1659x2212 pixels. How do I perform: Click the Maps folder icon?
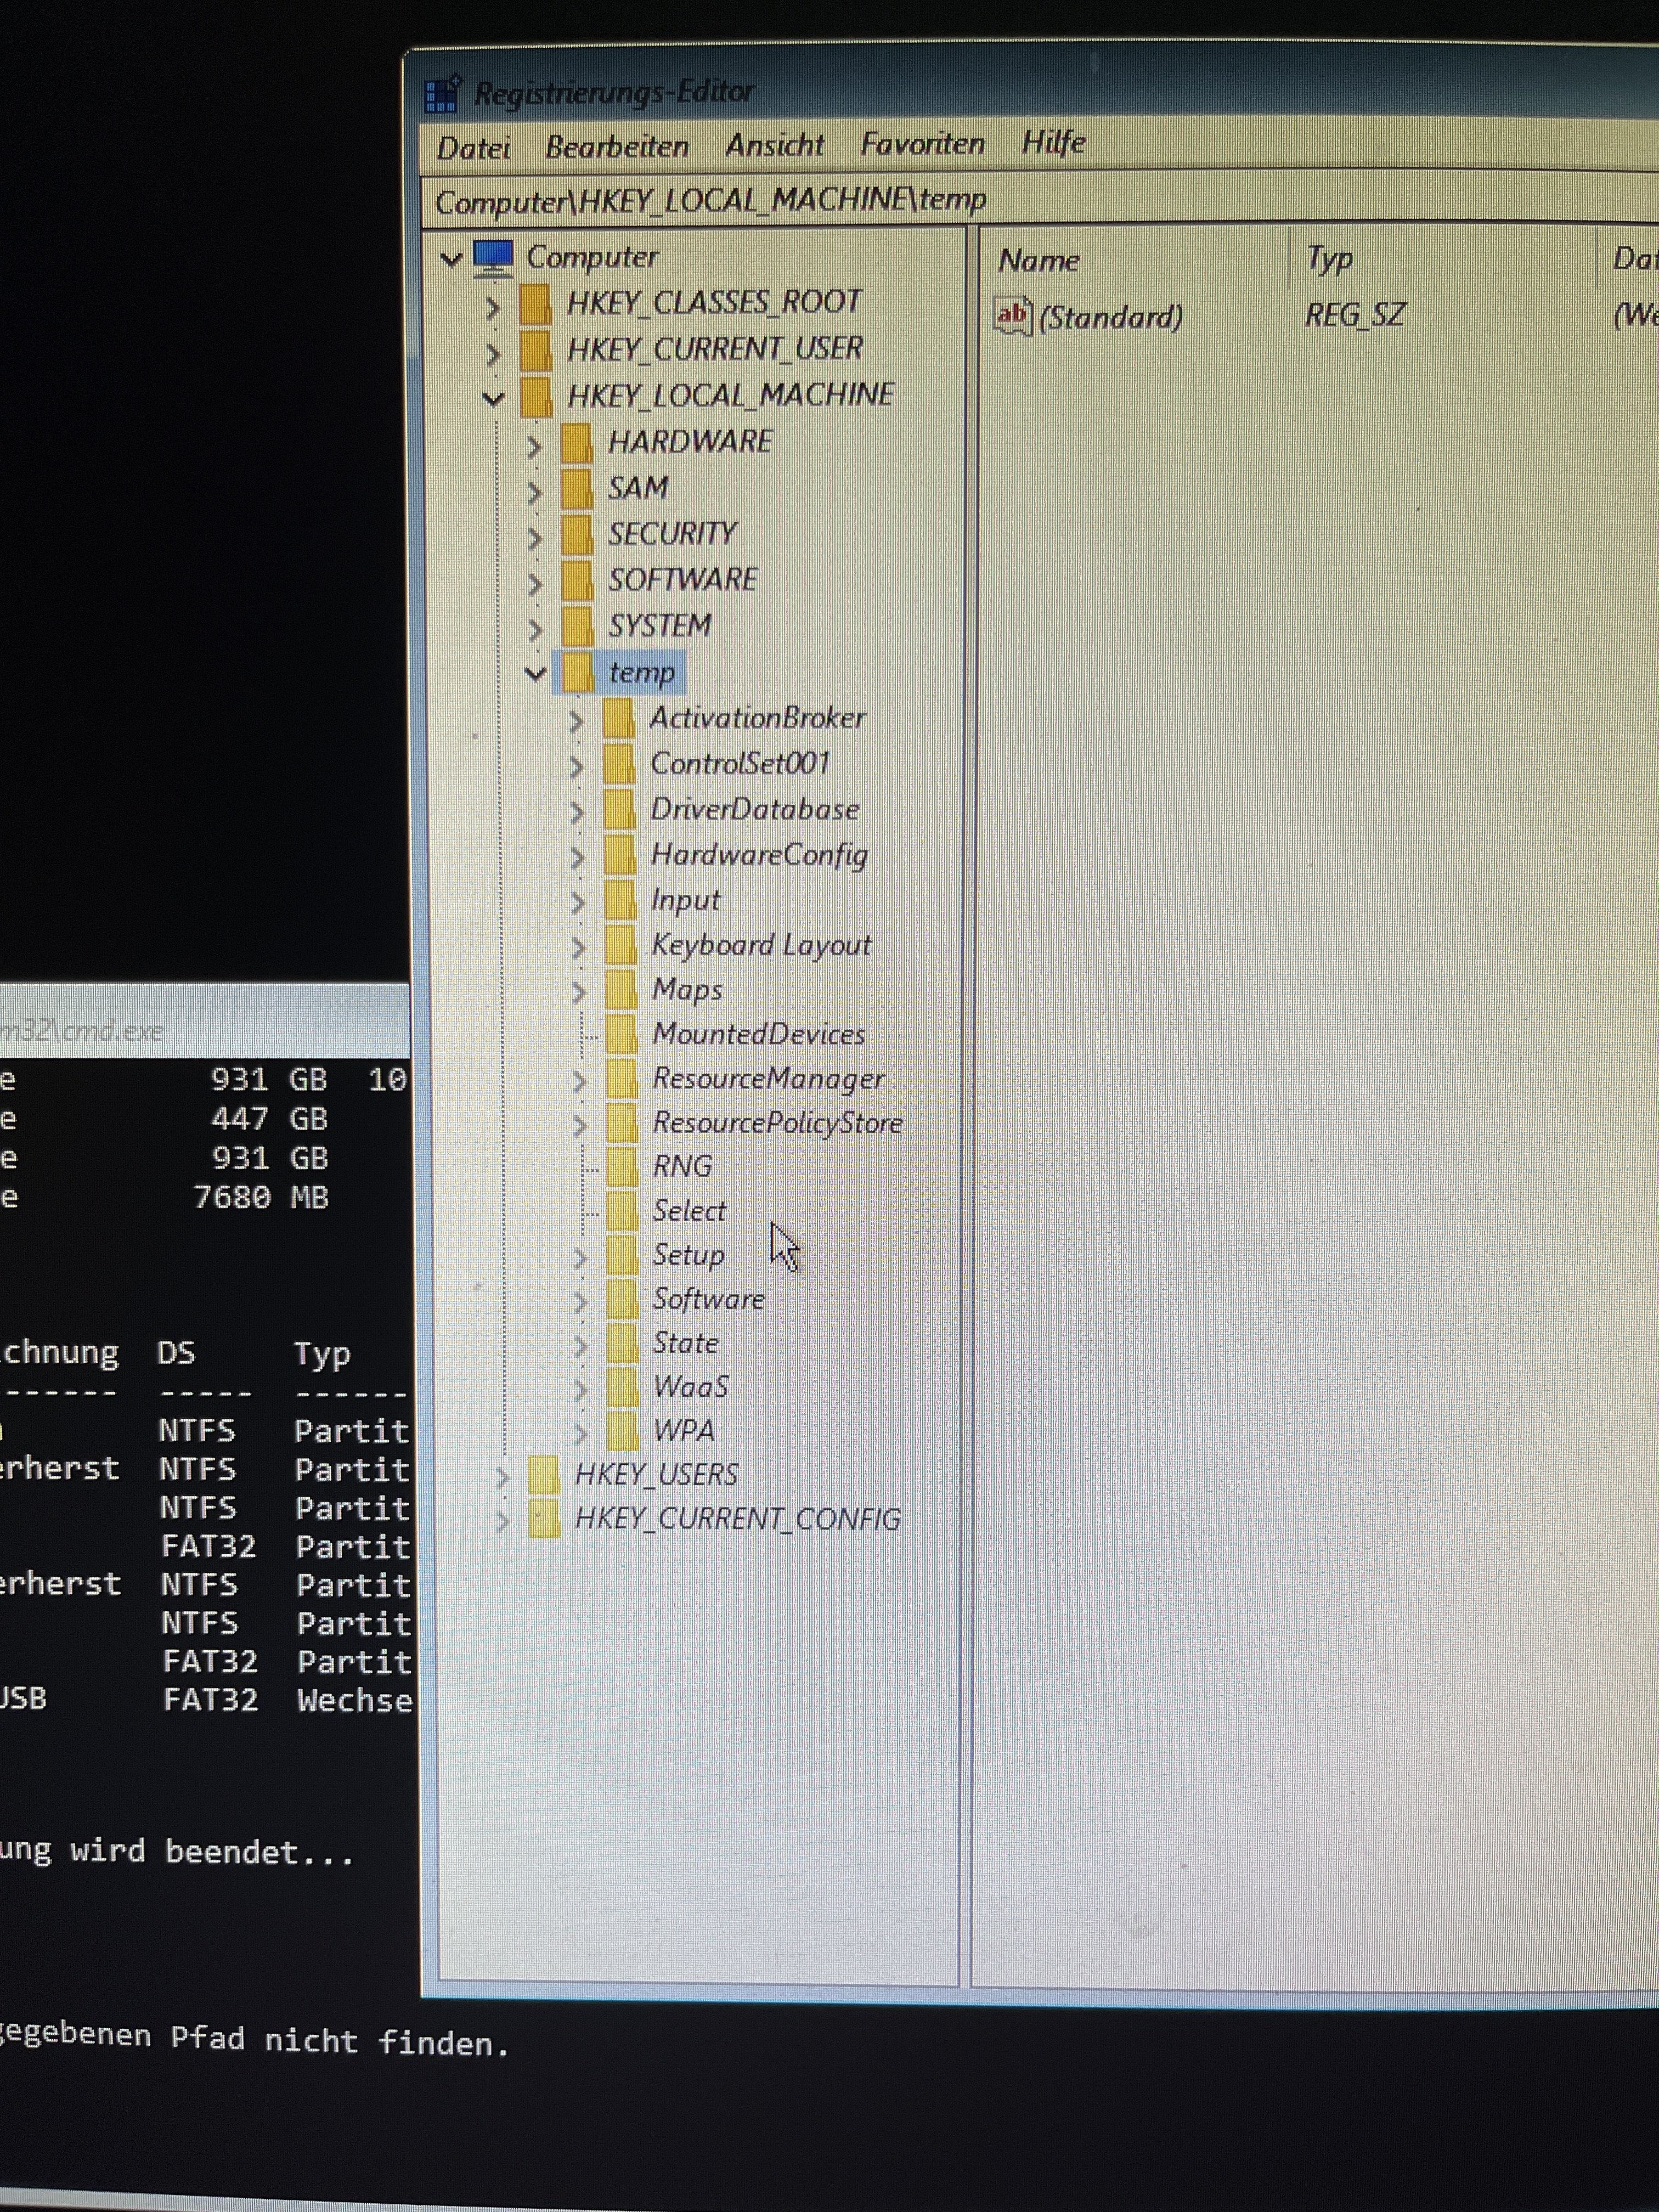point(622,990)
